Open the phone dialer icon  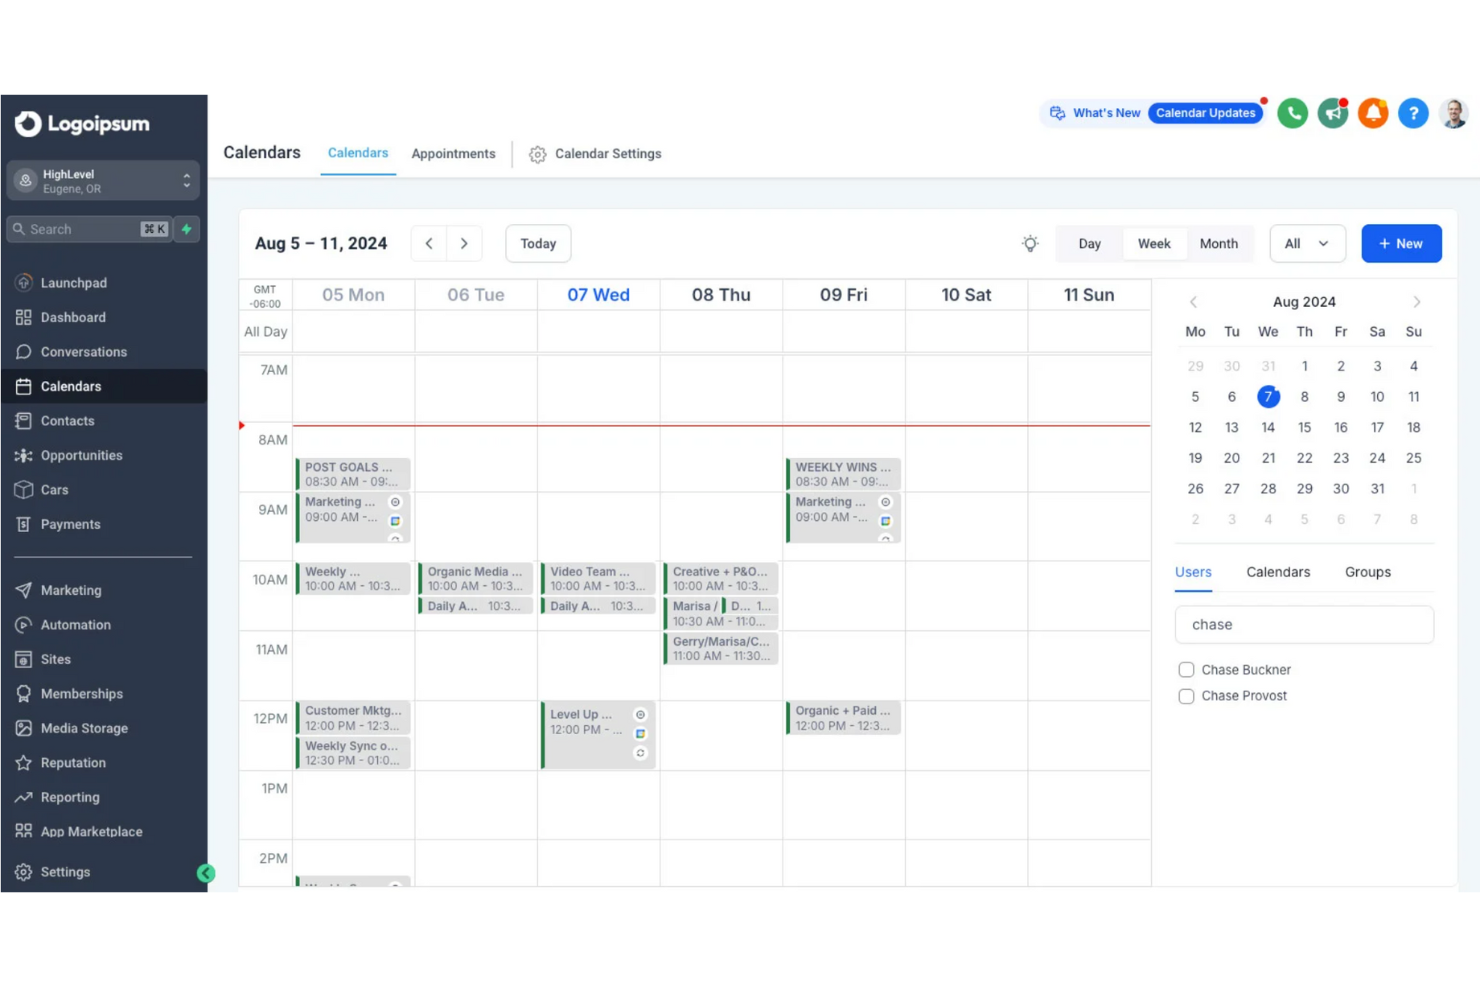point(1292,113)
